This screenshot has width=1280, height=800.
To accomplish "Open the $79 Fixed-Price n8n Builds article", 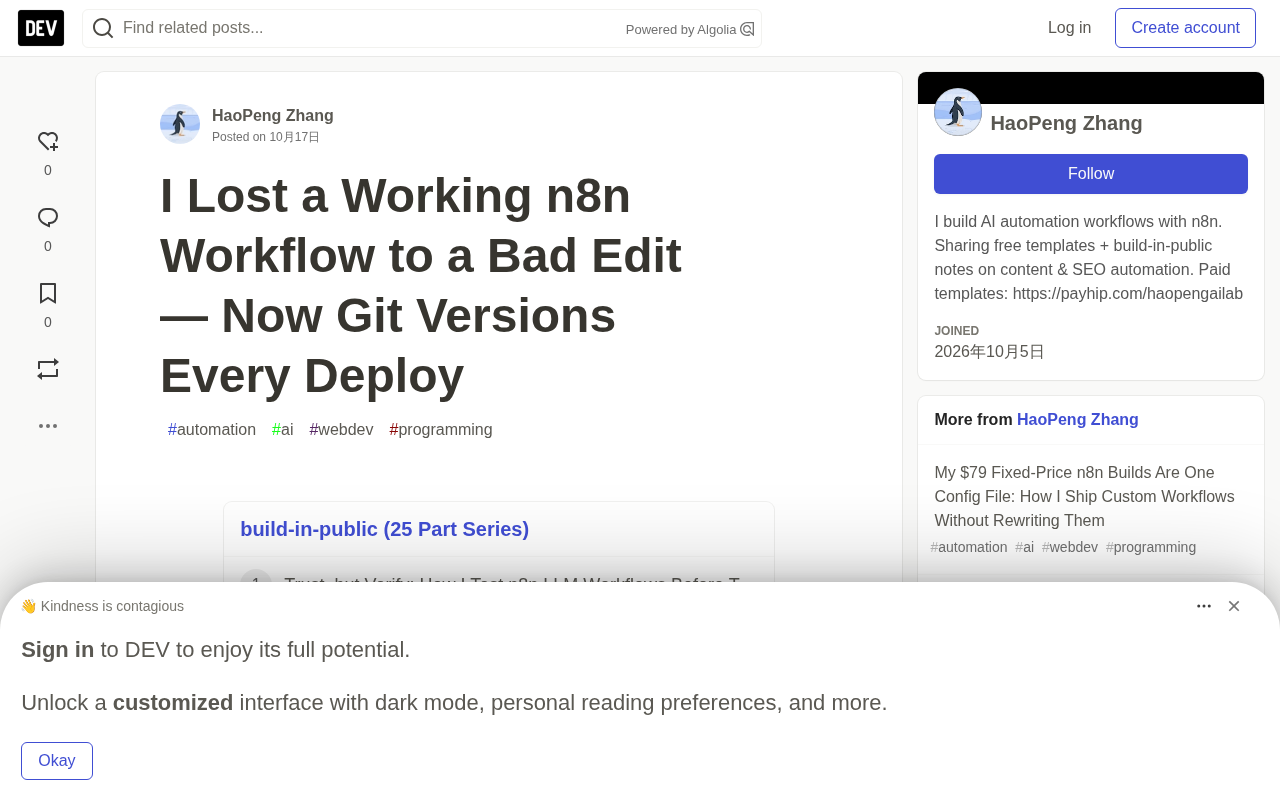I will pos(1085,497).
